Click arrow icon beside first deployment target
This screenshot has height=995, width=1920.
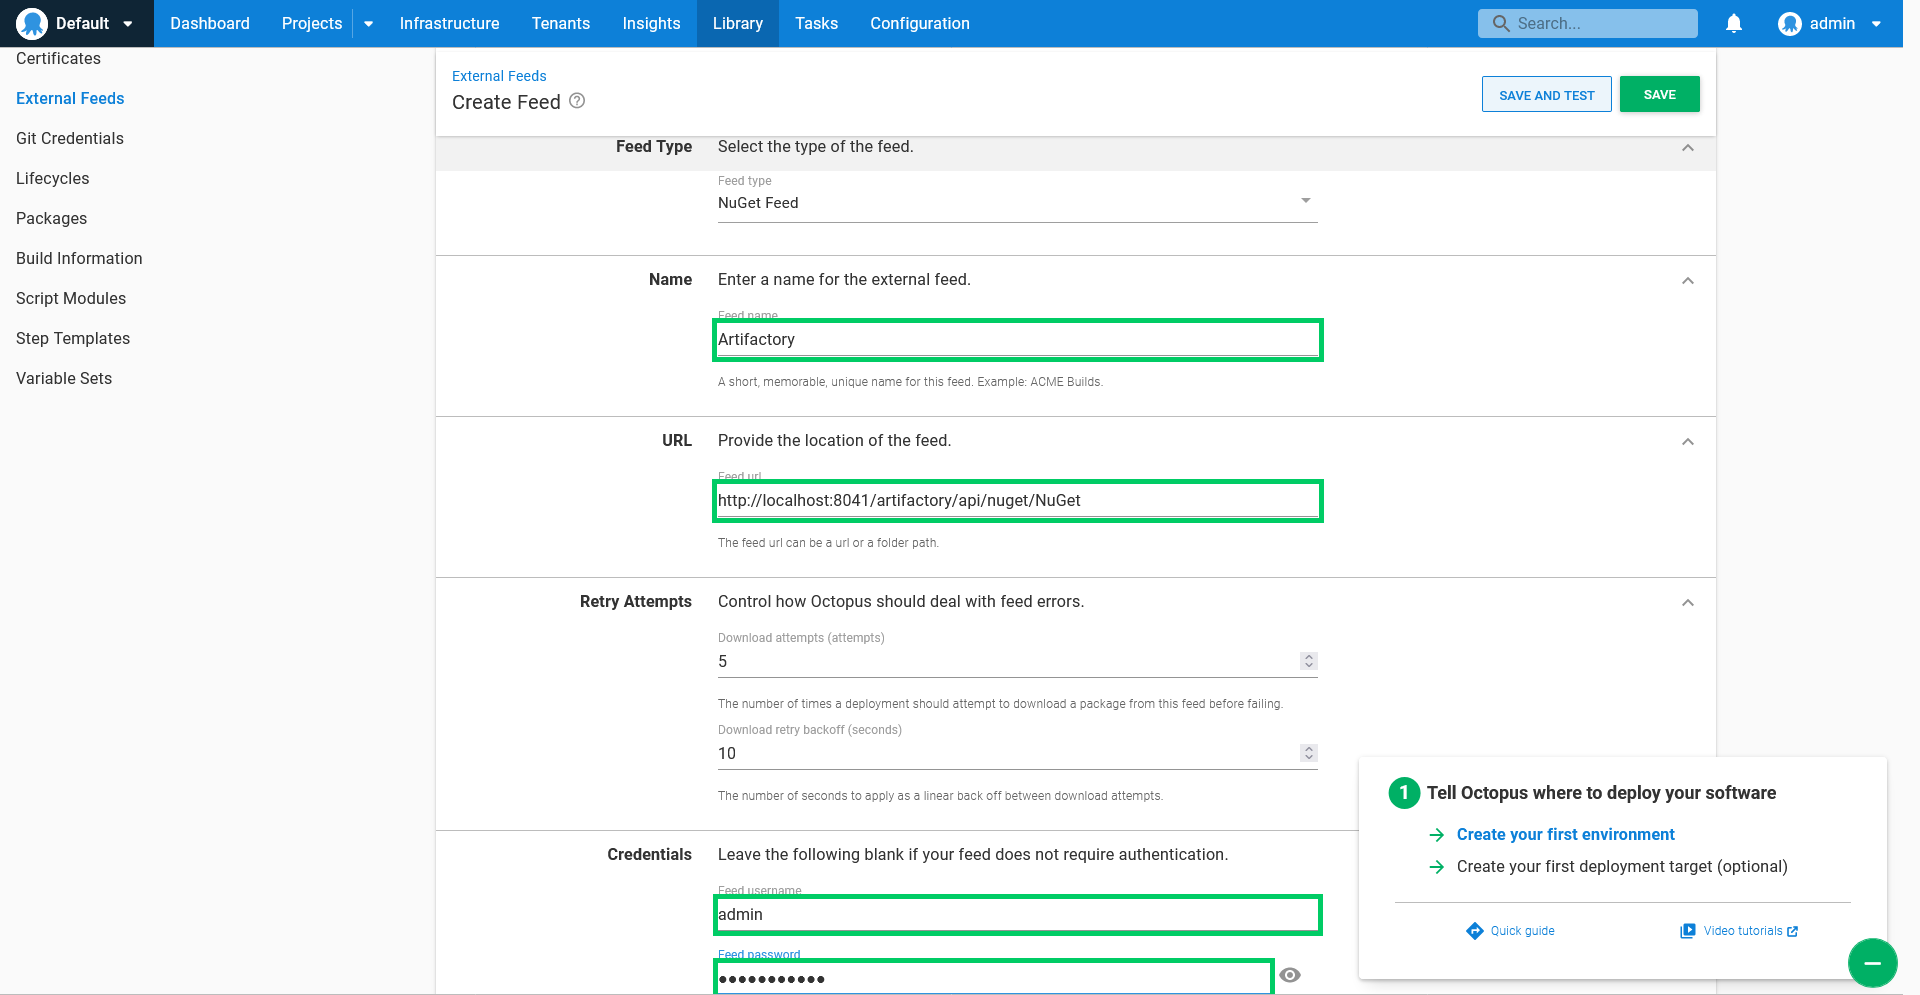(x=1437, y=867)
